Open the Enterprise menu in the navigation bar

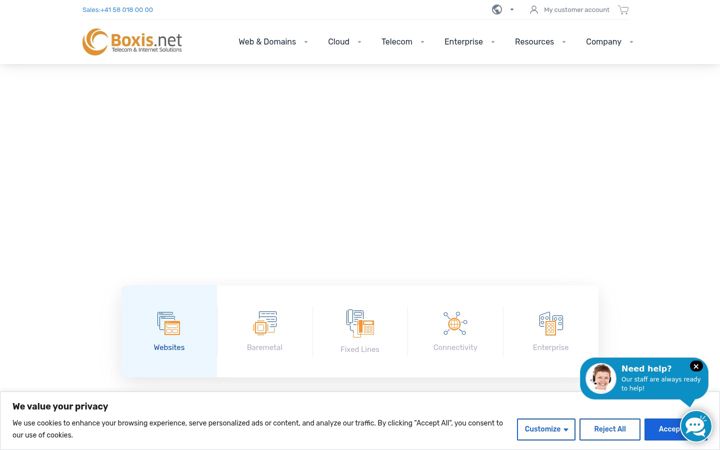(463, 42)
